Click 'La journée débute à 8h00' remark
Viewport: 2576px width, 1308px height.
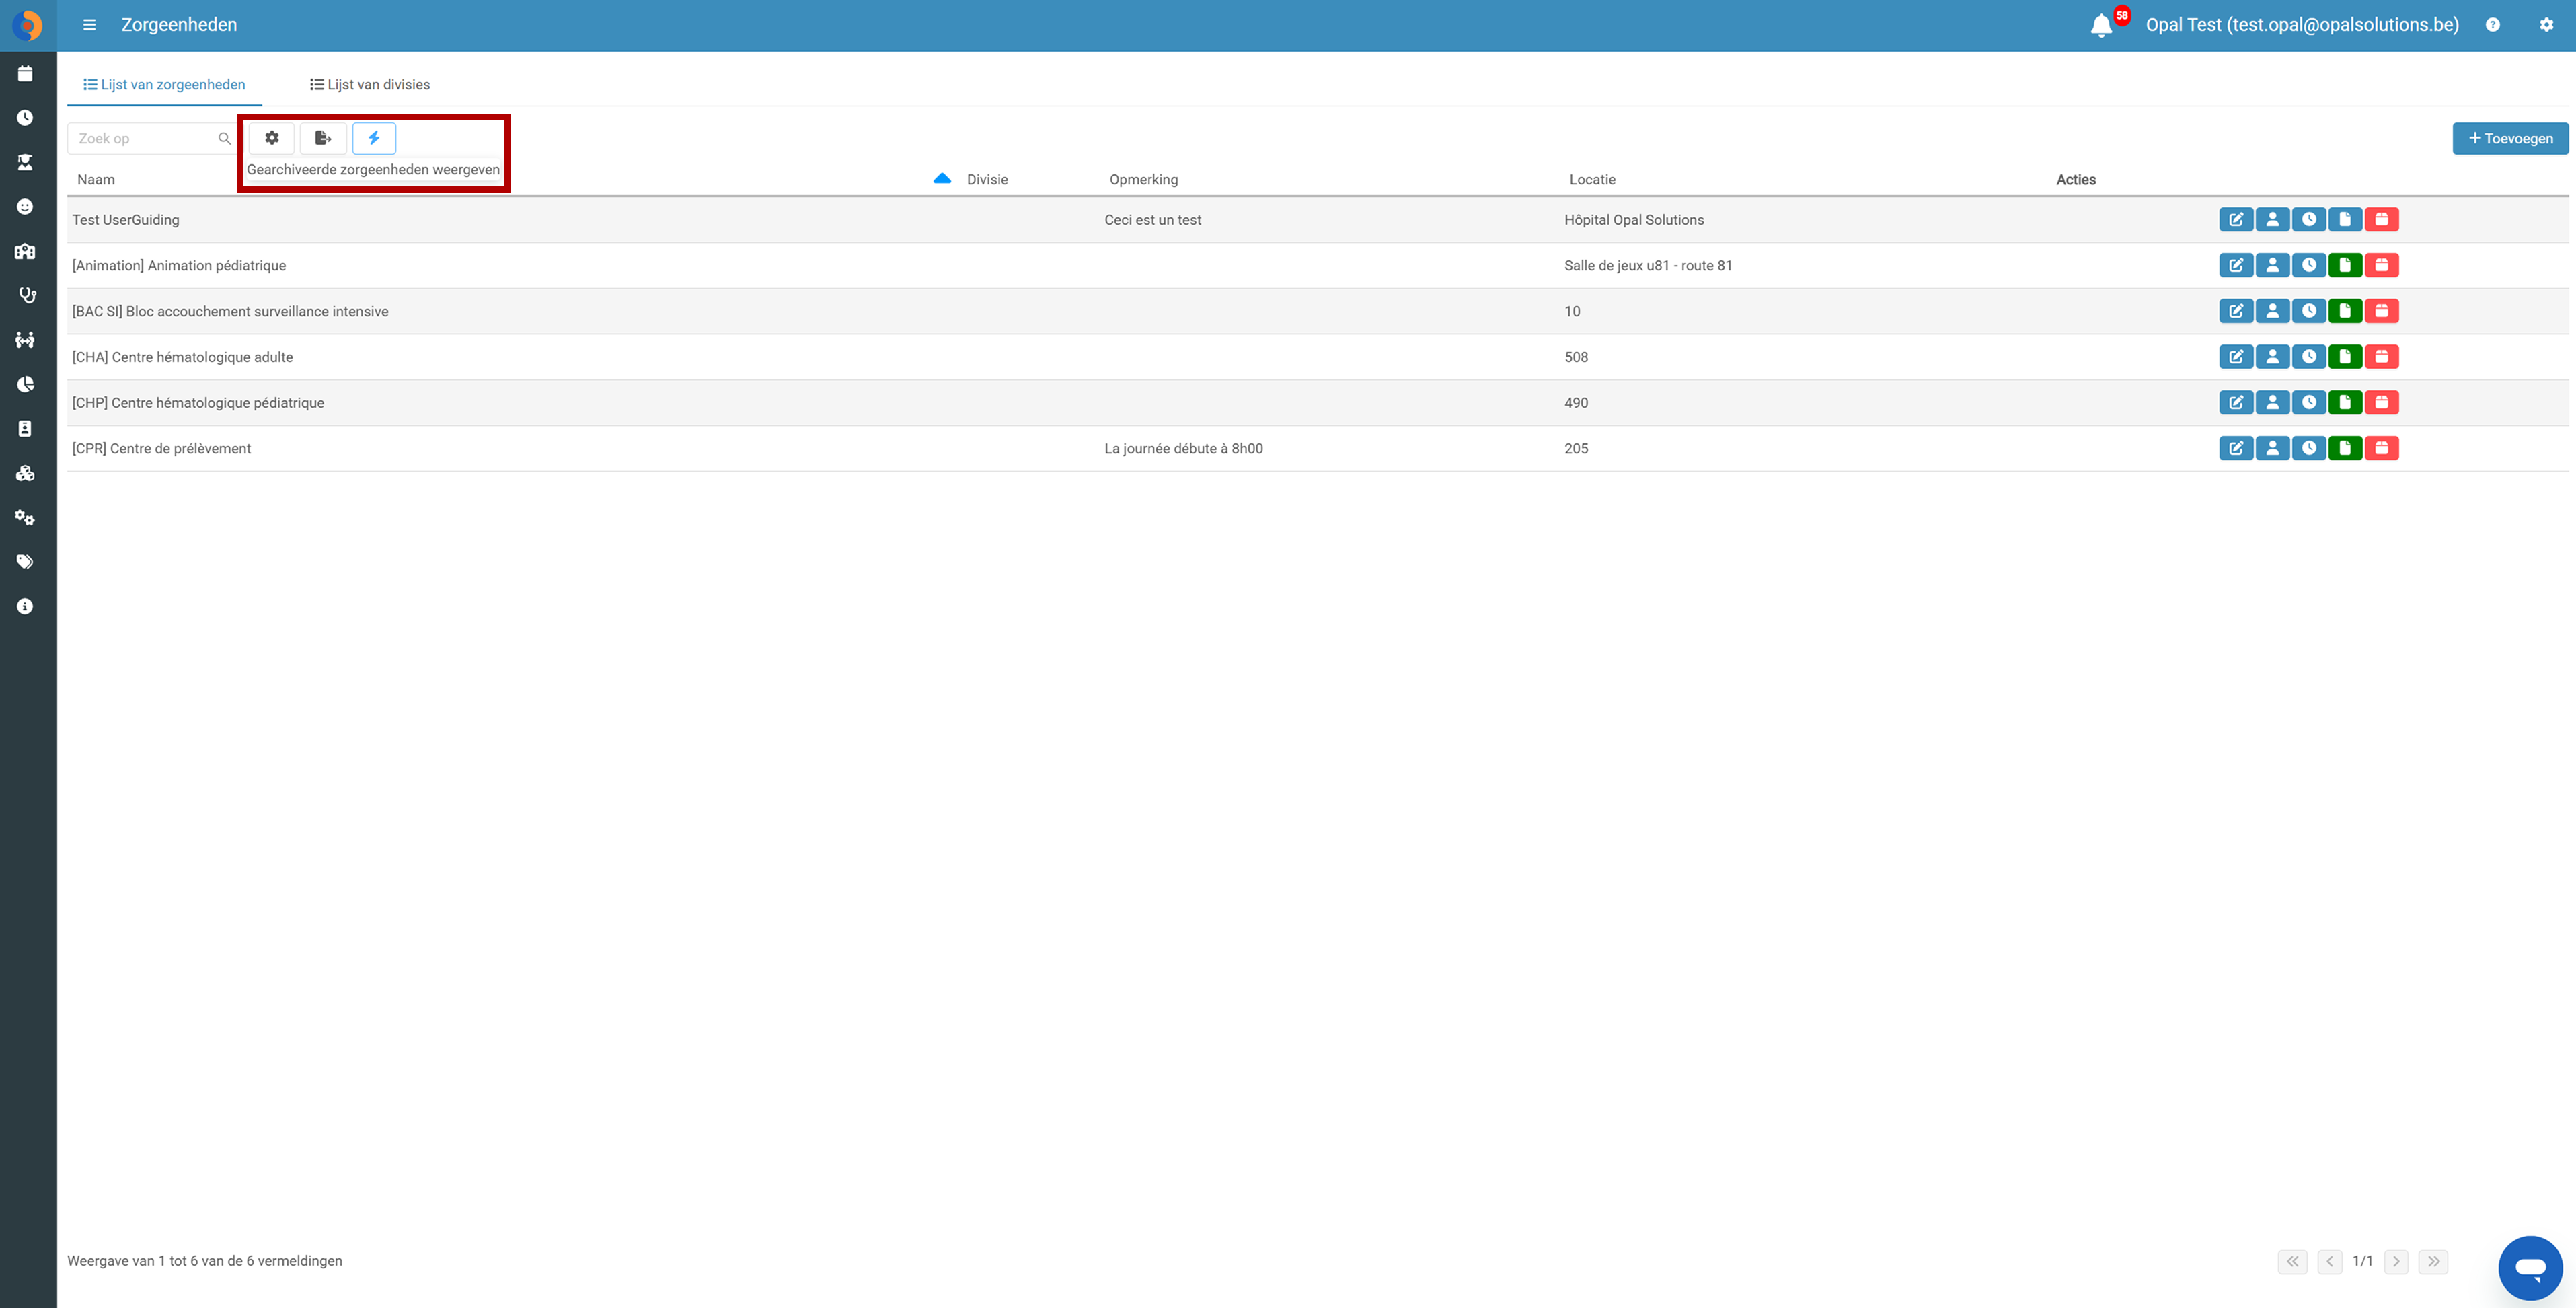1183,449
